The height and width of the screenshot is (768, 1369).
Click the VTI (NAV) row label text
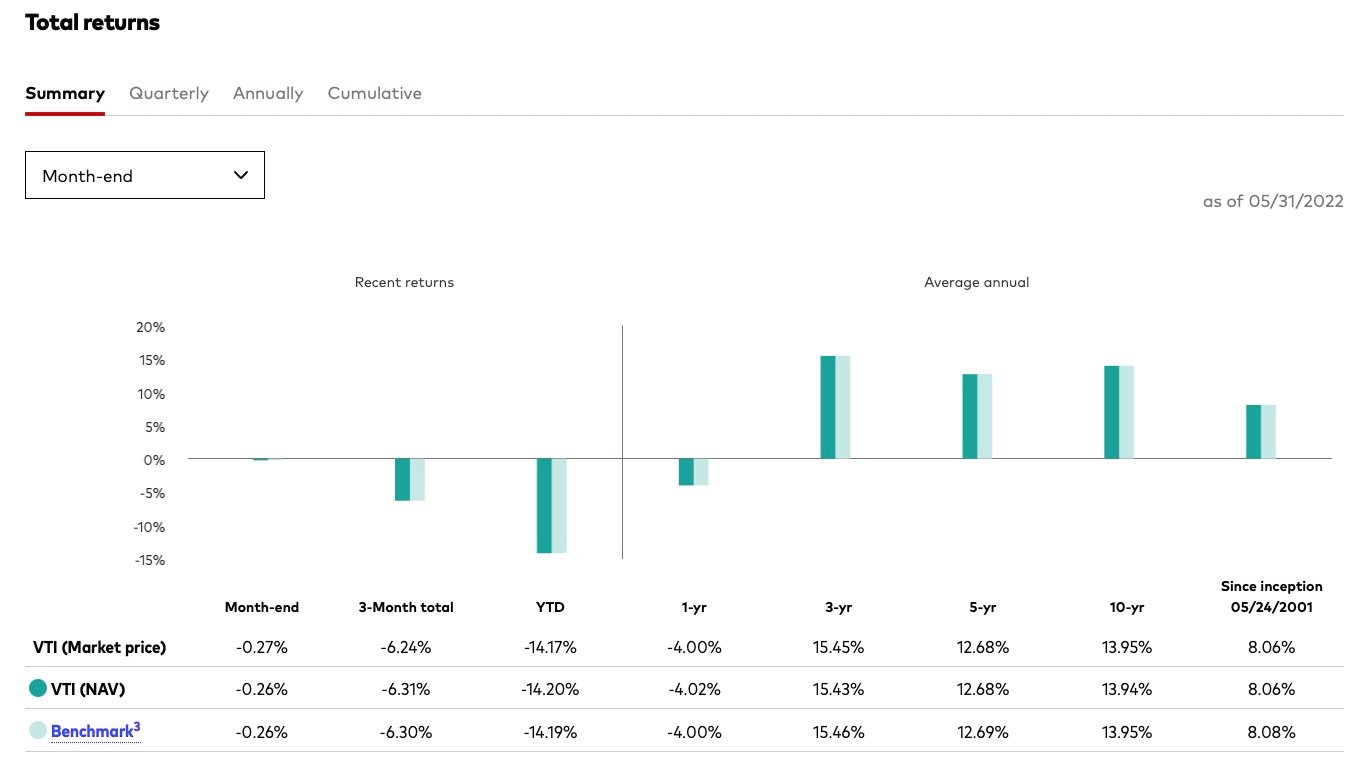(x=88, y=689)
